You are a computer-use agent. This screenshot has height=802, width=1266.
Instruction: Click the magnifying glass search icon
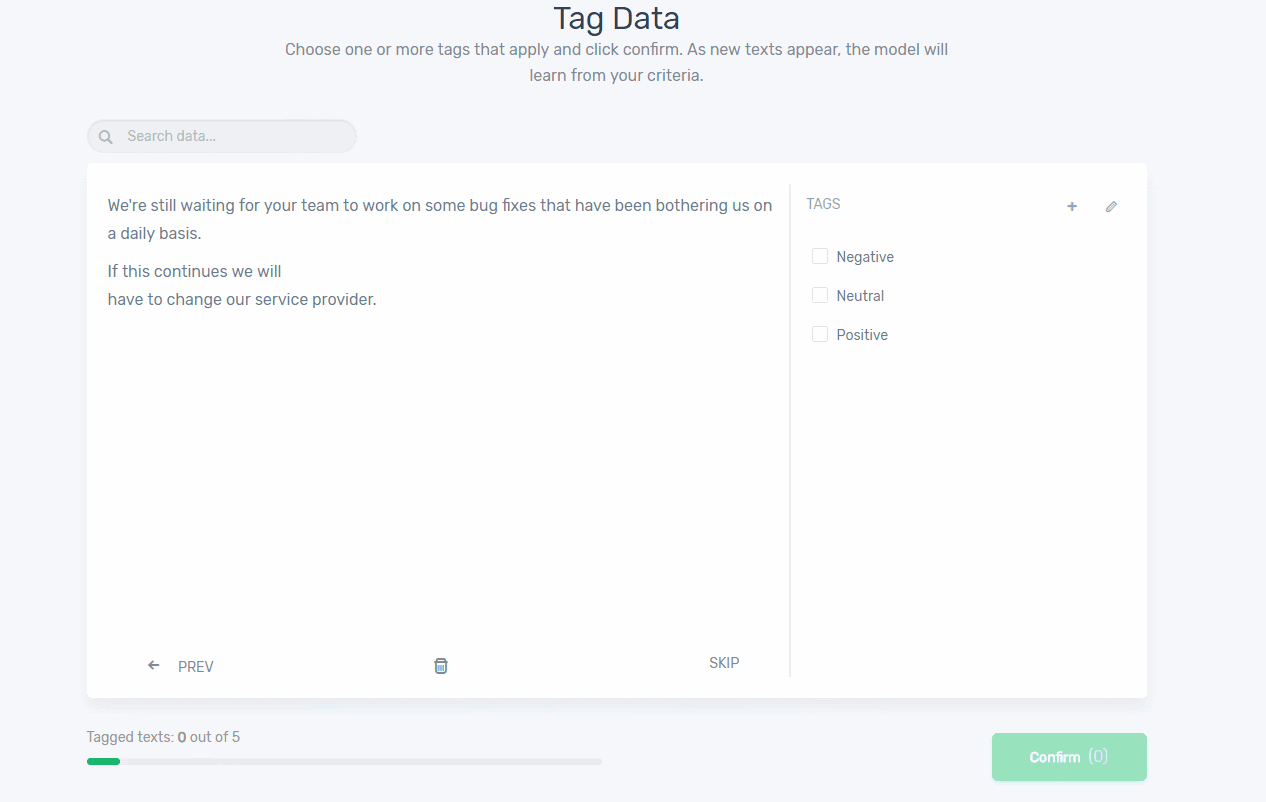[106, 137]
